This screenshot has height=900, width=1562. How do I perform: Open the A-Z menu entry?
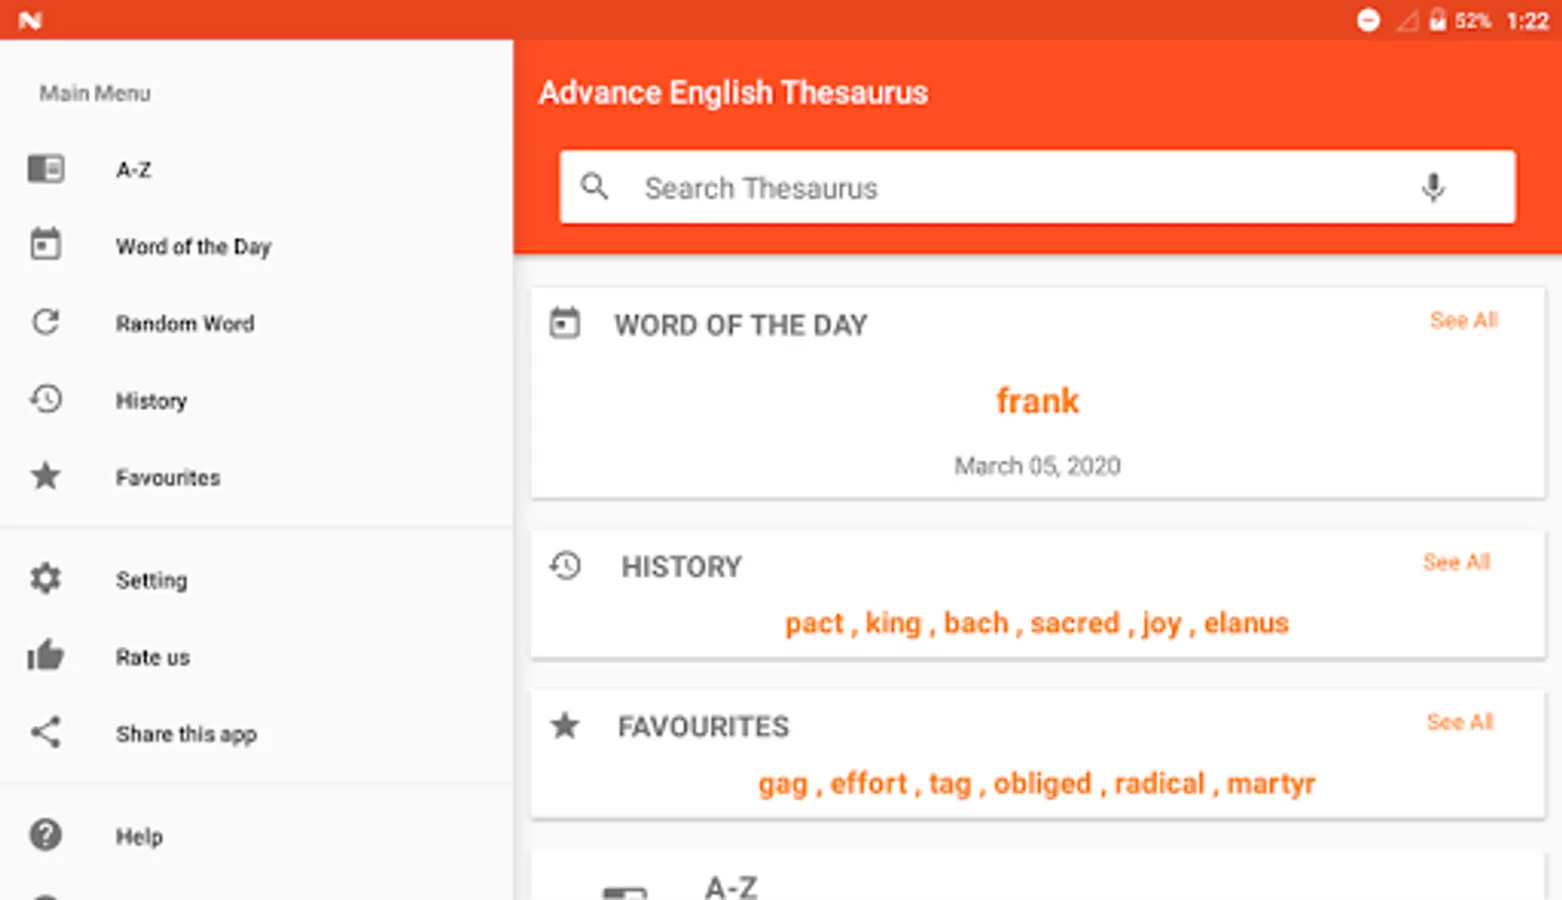pos(134,170)
